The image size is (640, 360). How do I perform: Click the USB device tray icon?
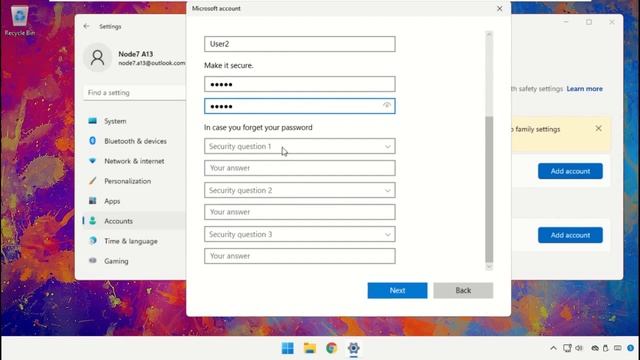click(x=606, y=348)
